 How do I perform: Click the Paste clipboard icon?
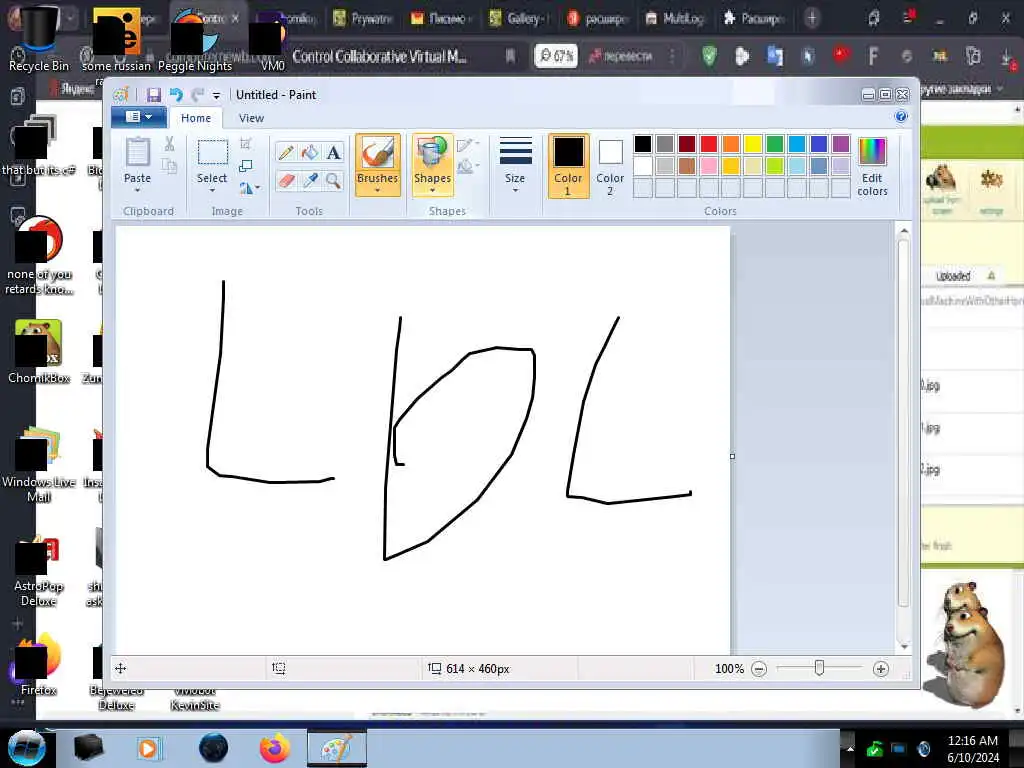(x=138, y=153)
